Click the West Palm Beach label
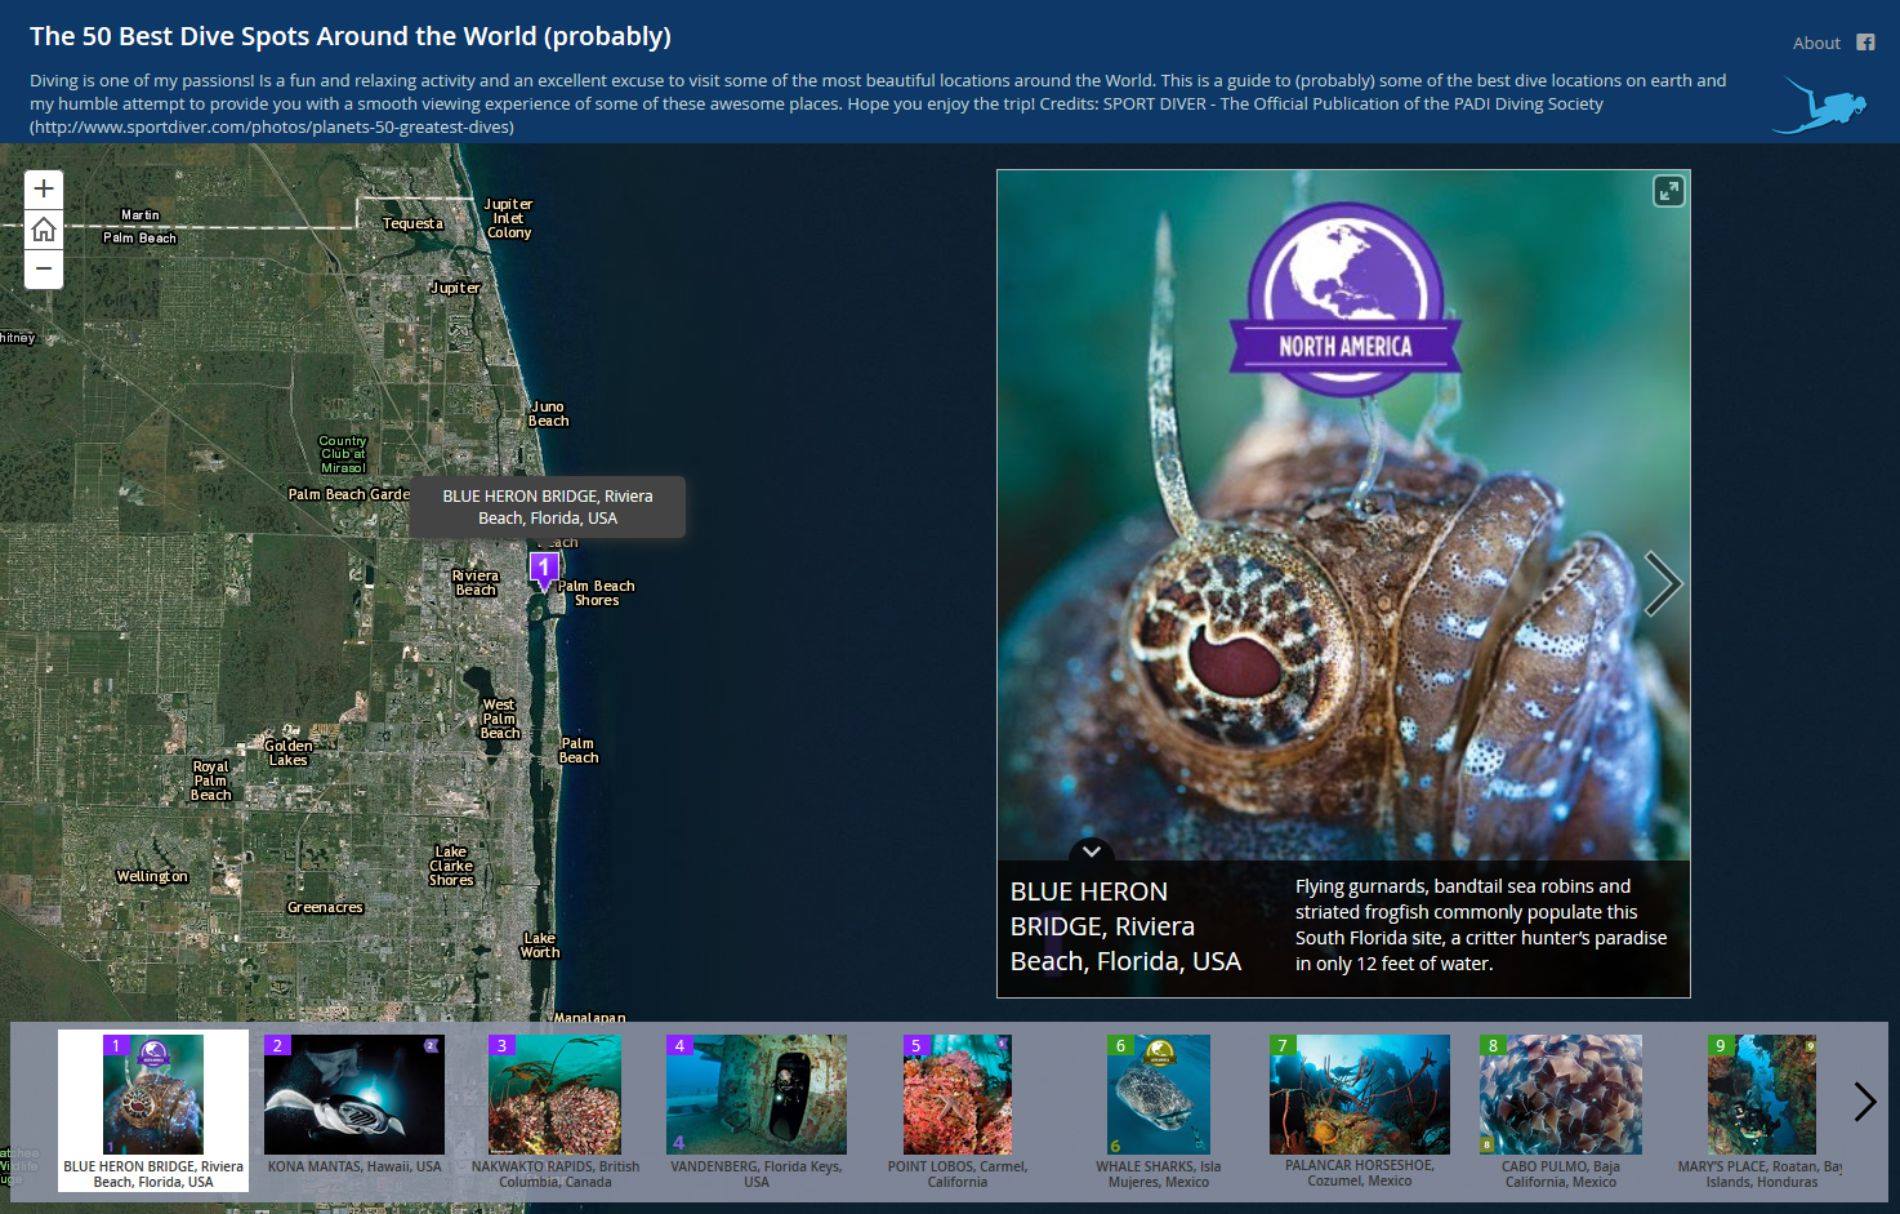1900x1214 pixels. coord(499,719)
